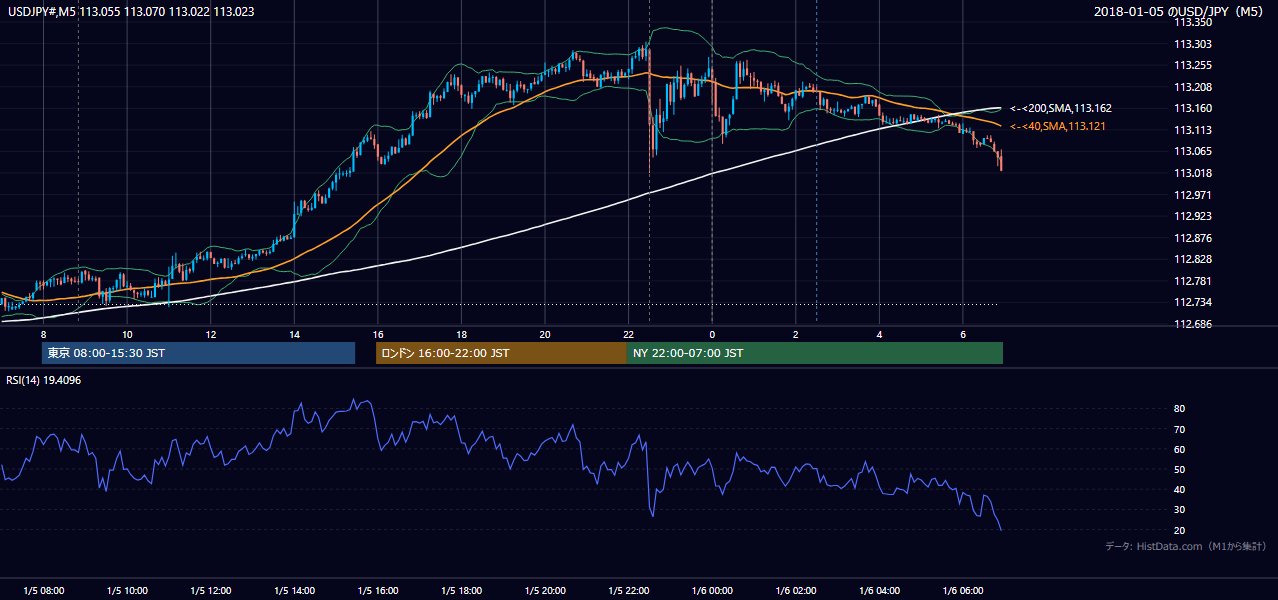
Task: Click RSI scale value 50
Action: click(1179, 469)
